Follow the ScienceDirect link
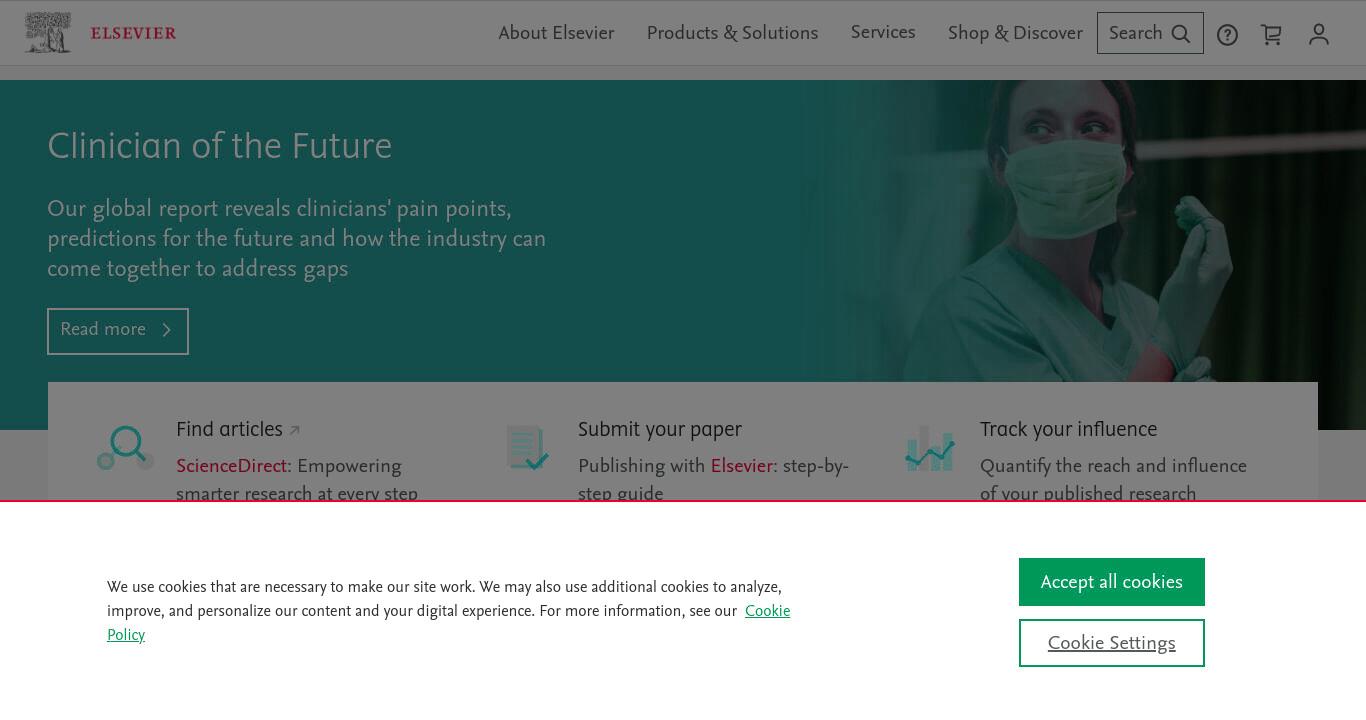 pyautogui.click(x=232, y=466)
